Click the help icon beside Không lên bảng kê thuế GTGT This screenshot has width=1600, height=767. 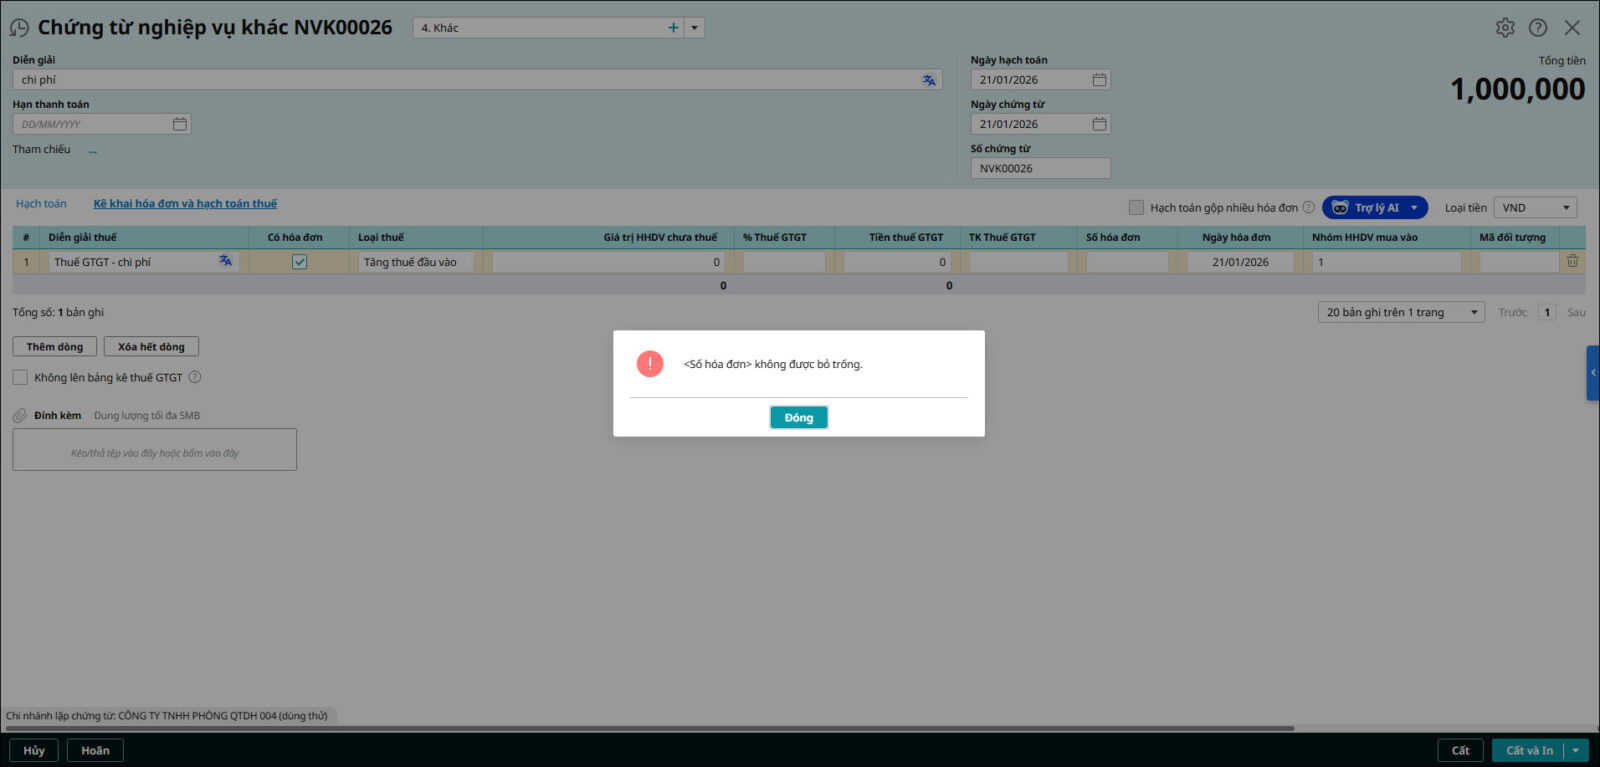tap(195, 377)
